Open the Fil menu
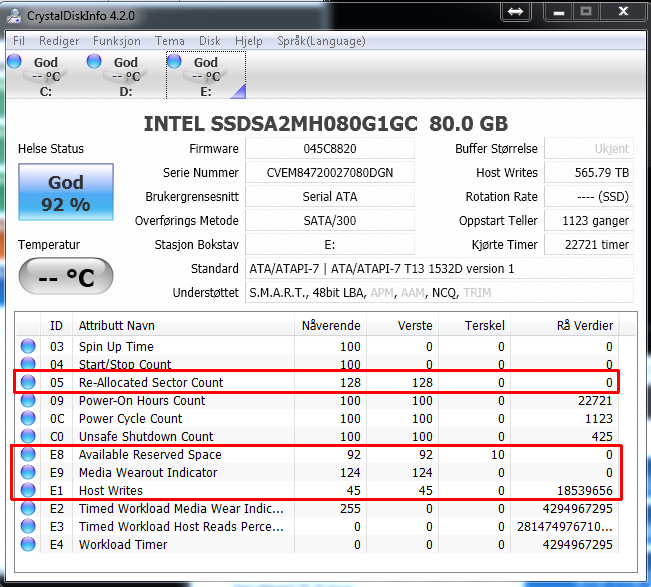 tap(19, 41)
